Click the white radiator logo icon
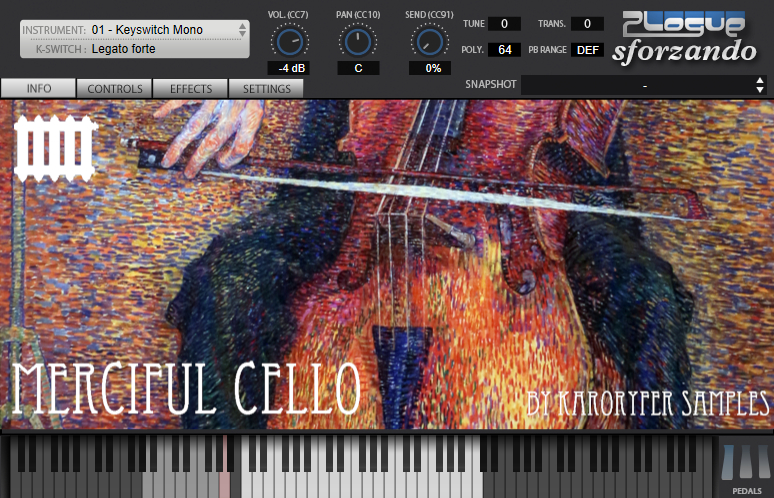 point(54,148)
